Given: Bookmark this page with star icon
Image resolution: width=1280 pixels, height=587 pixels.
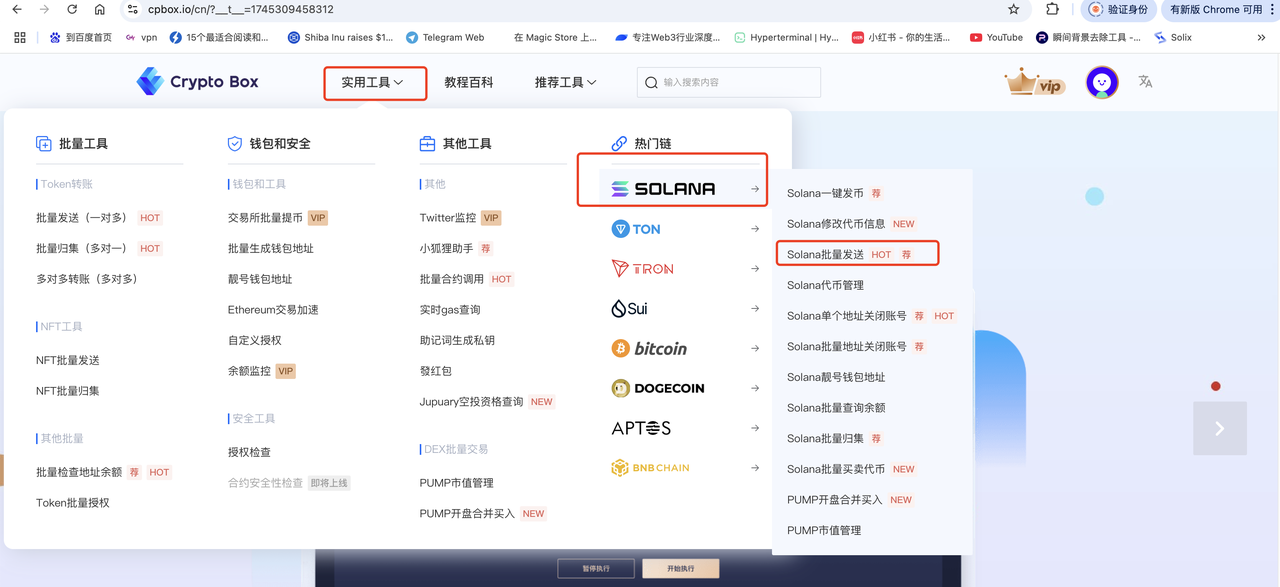Looking at the screenshot, I should pos(1014,10).
